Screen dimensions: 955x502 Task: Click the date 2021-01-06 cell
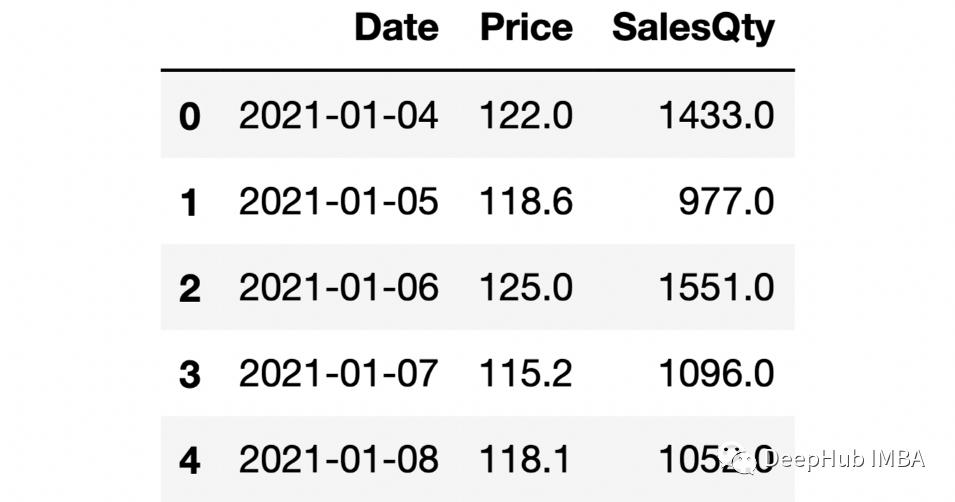[339, 288]
